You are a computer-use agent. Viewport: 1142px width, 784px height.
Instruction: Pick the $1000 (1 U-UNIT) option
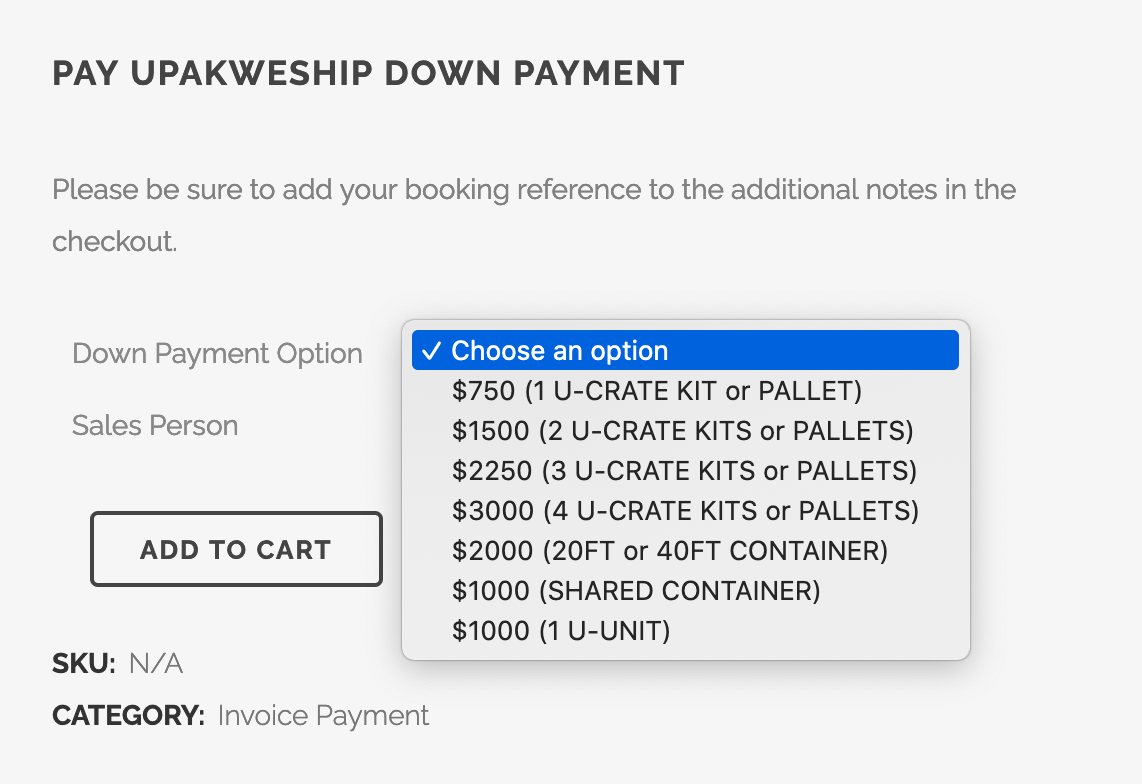560,631
